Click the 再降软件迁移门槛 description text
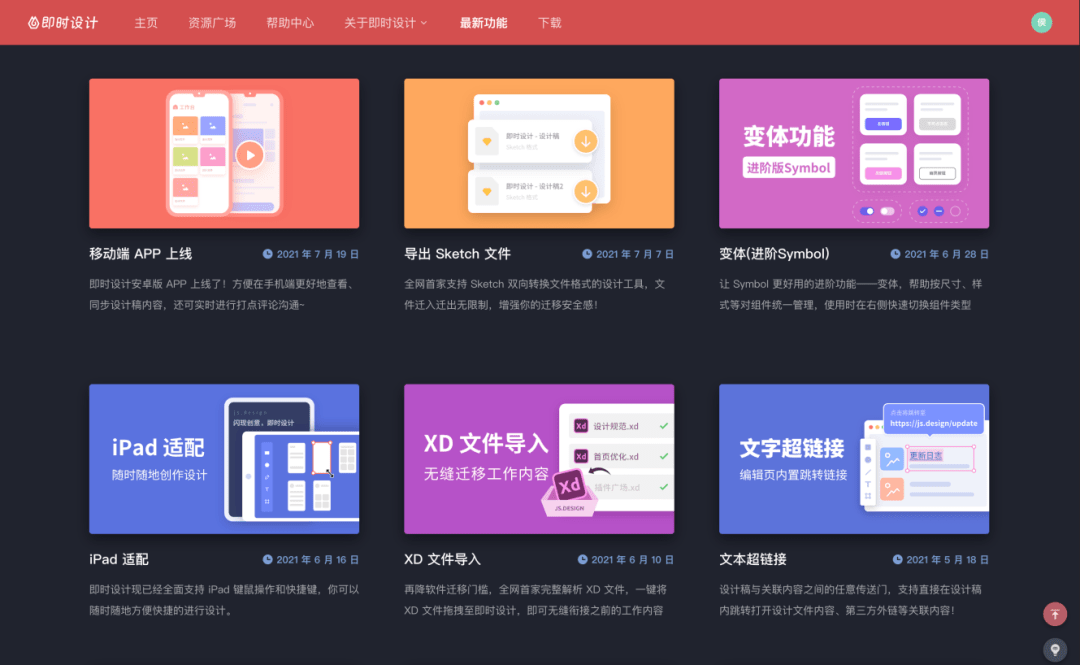This screenshot has height=665, width=1080. 535,600
